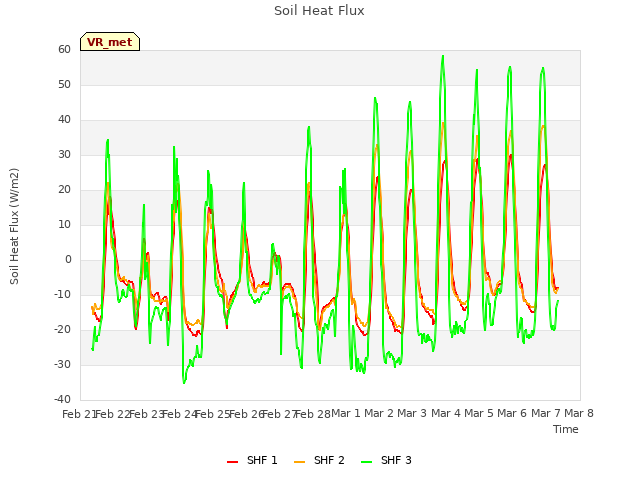Click the Mar 7 x-axis tick label
This screenshot has height=480, width=640.
[x=546, y=413]
